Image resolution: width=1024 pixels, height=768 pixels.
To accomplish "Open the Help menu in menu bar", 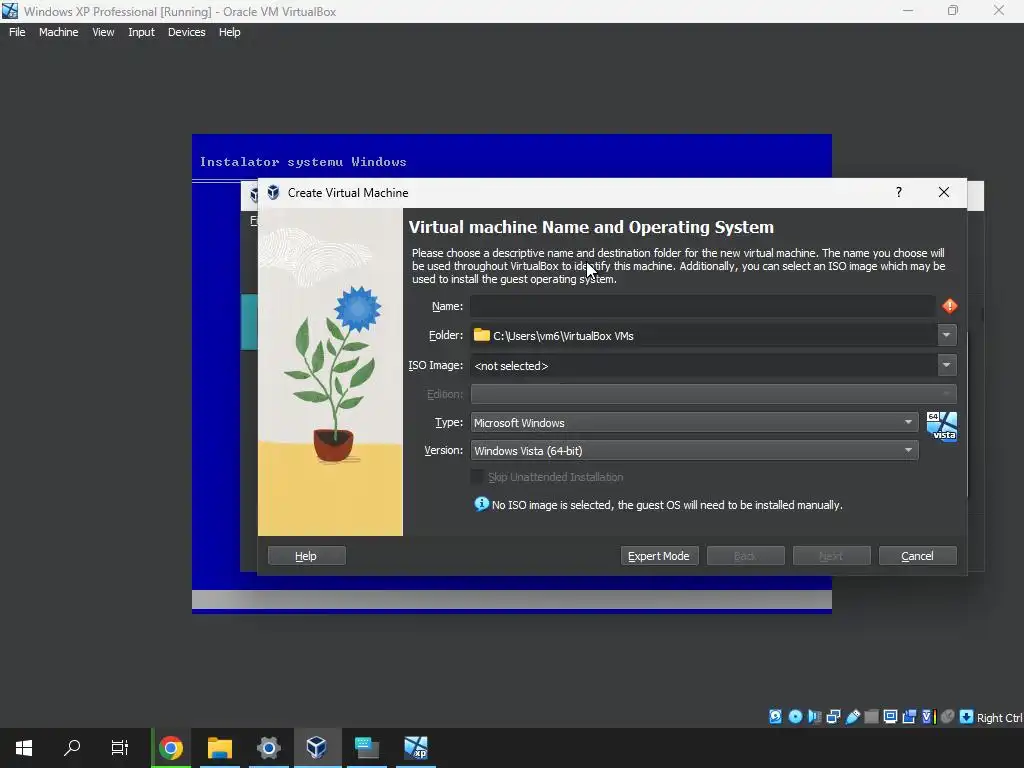I will pos(229,32).
